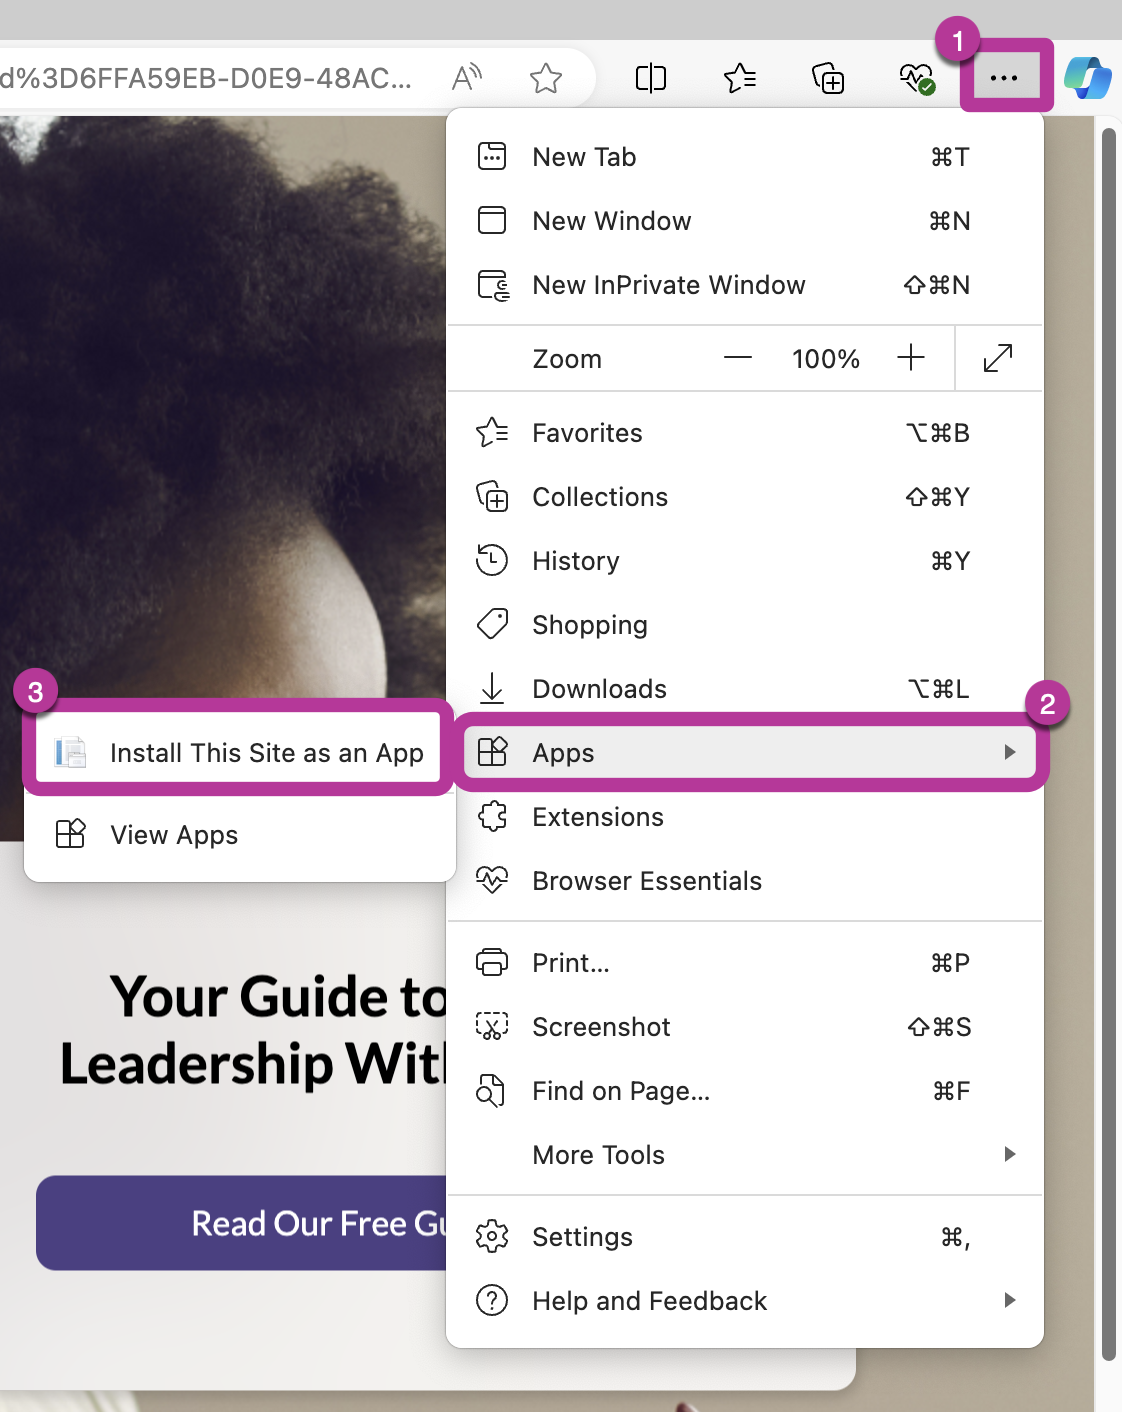
Task: Click the Read Aloud icon in address bar
Action: [467, 78]
